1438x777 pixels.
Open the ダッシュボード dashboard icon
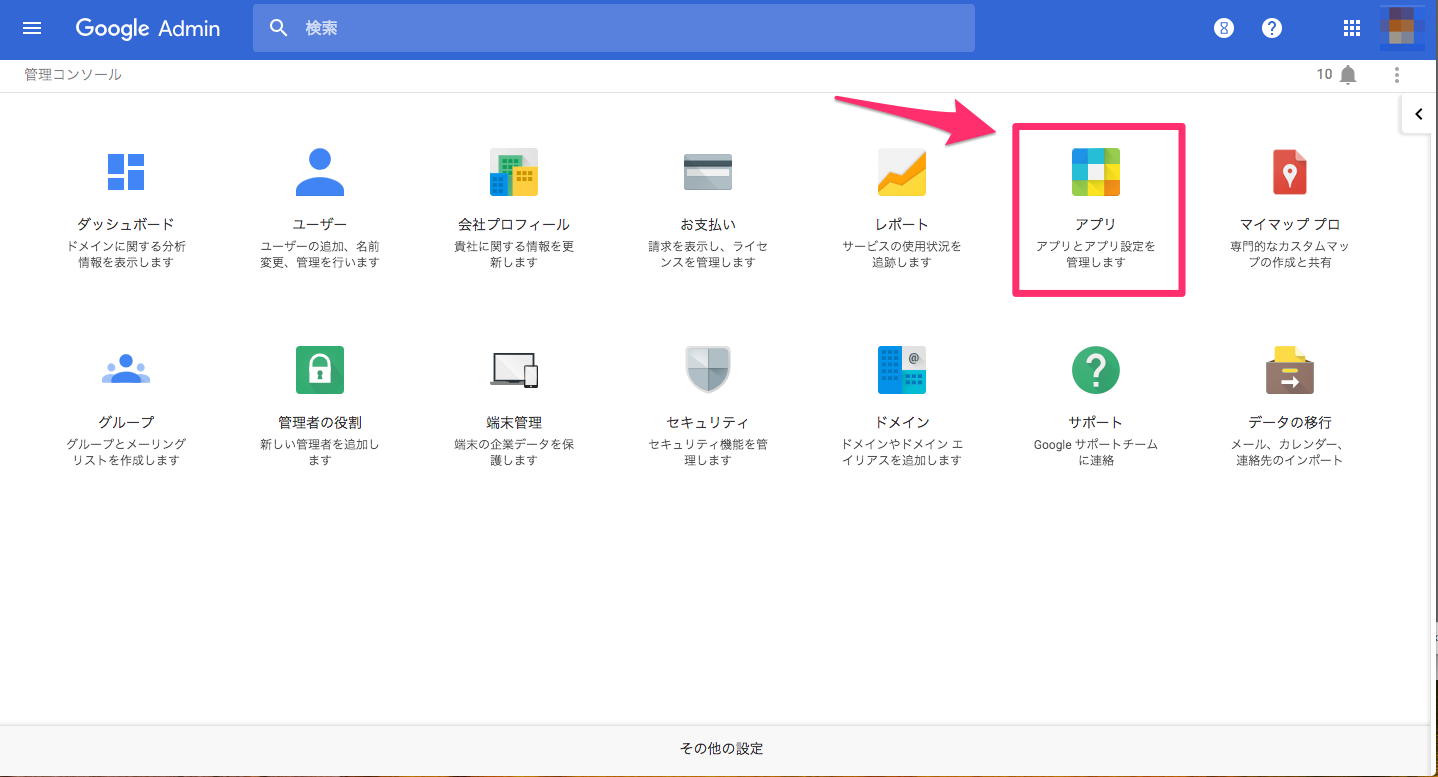pyautogui.click(x=126, y=172)
